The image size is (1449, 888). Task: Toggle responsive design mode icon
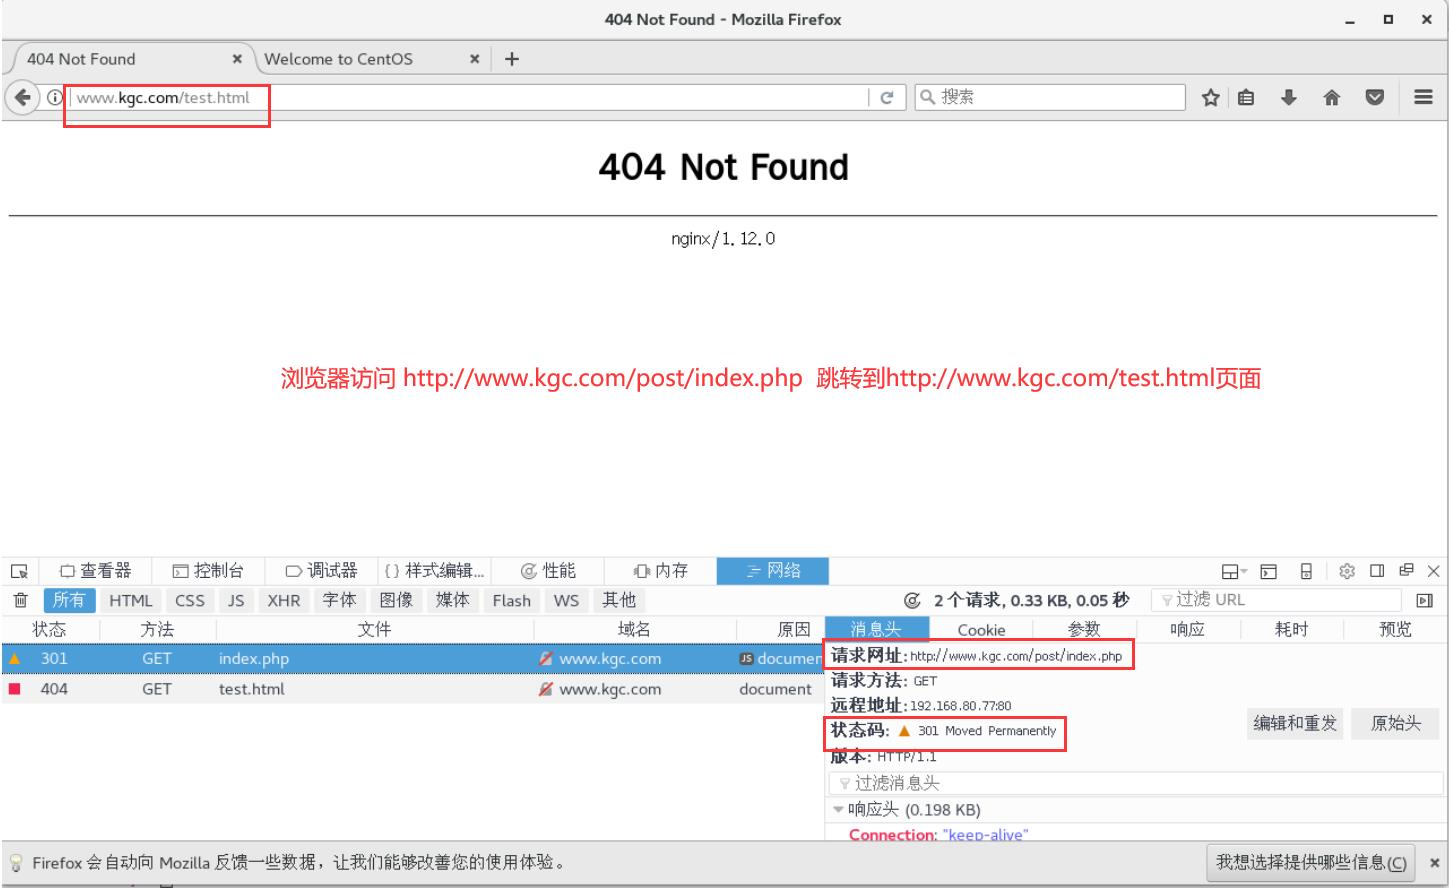pyautogui.click(x=1306, y=571)
